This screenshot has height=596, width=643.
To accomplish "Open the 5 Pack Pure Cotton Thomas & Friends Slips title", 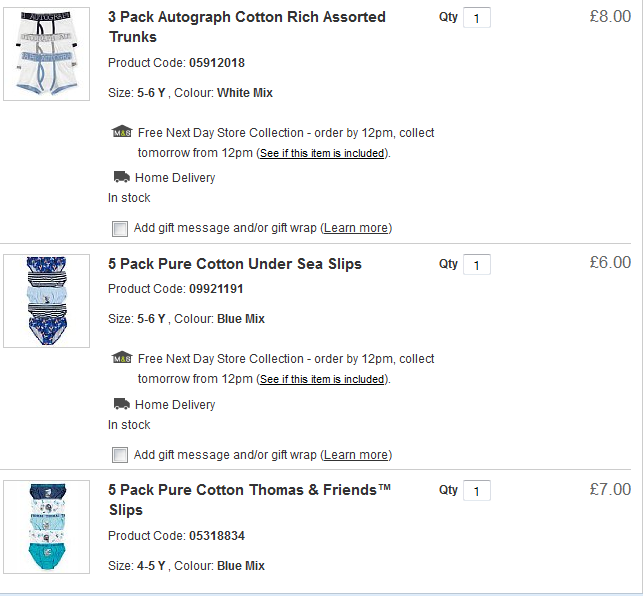I will tap(249, 499).
